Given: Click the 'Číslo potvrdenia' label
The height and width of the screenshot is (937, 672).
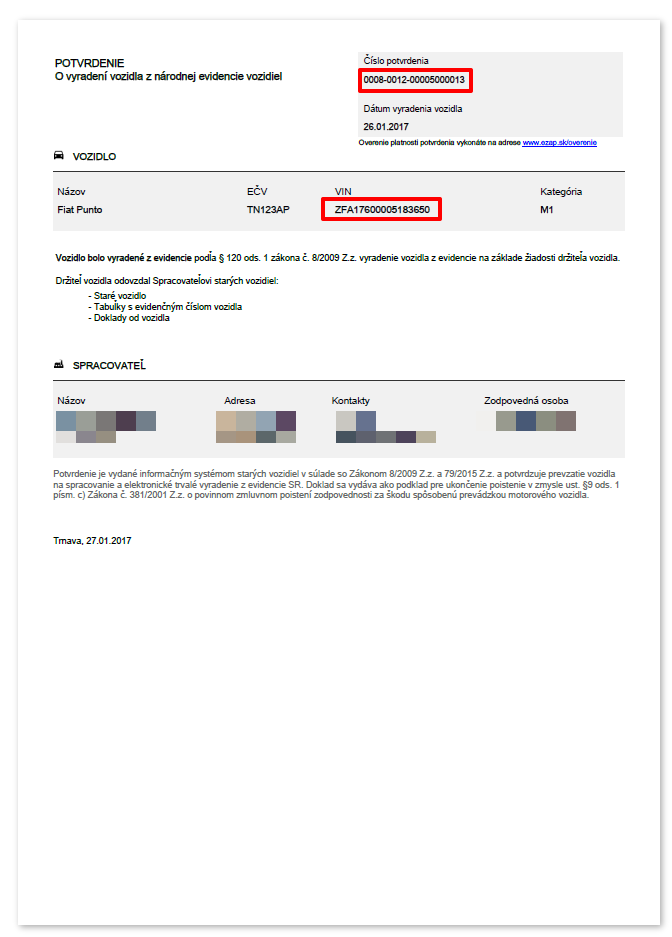Looking at the screenshot, I should 396,61.
